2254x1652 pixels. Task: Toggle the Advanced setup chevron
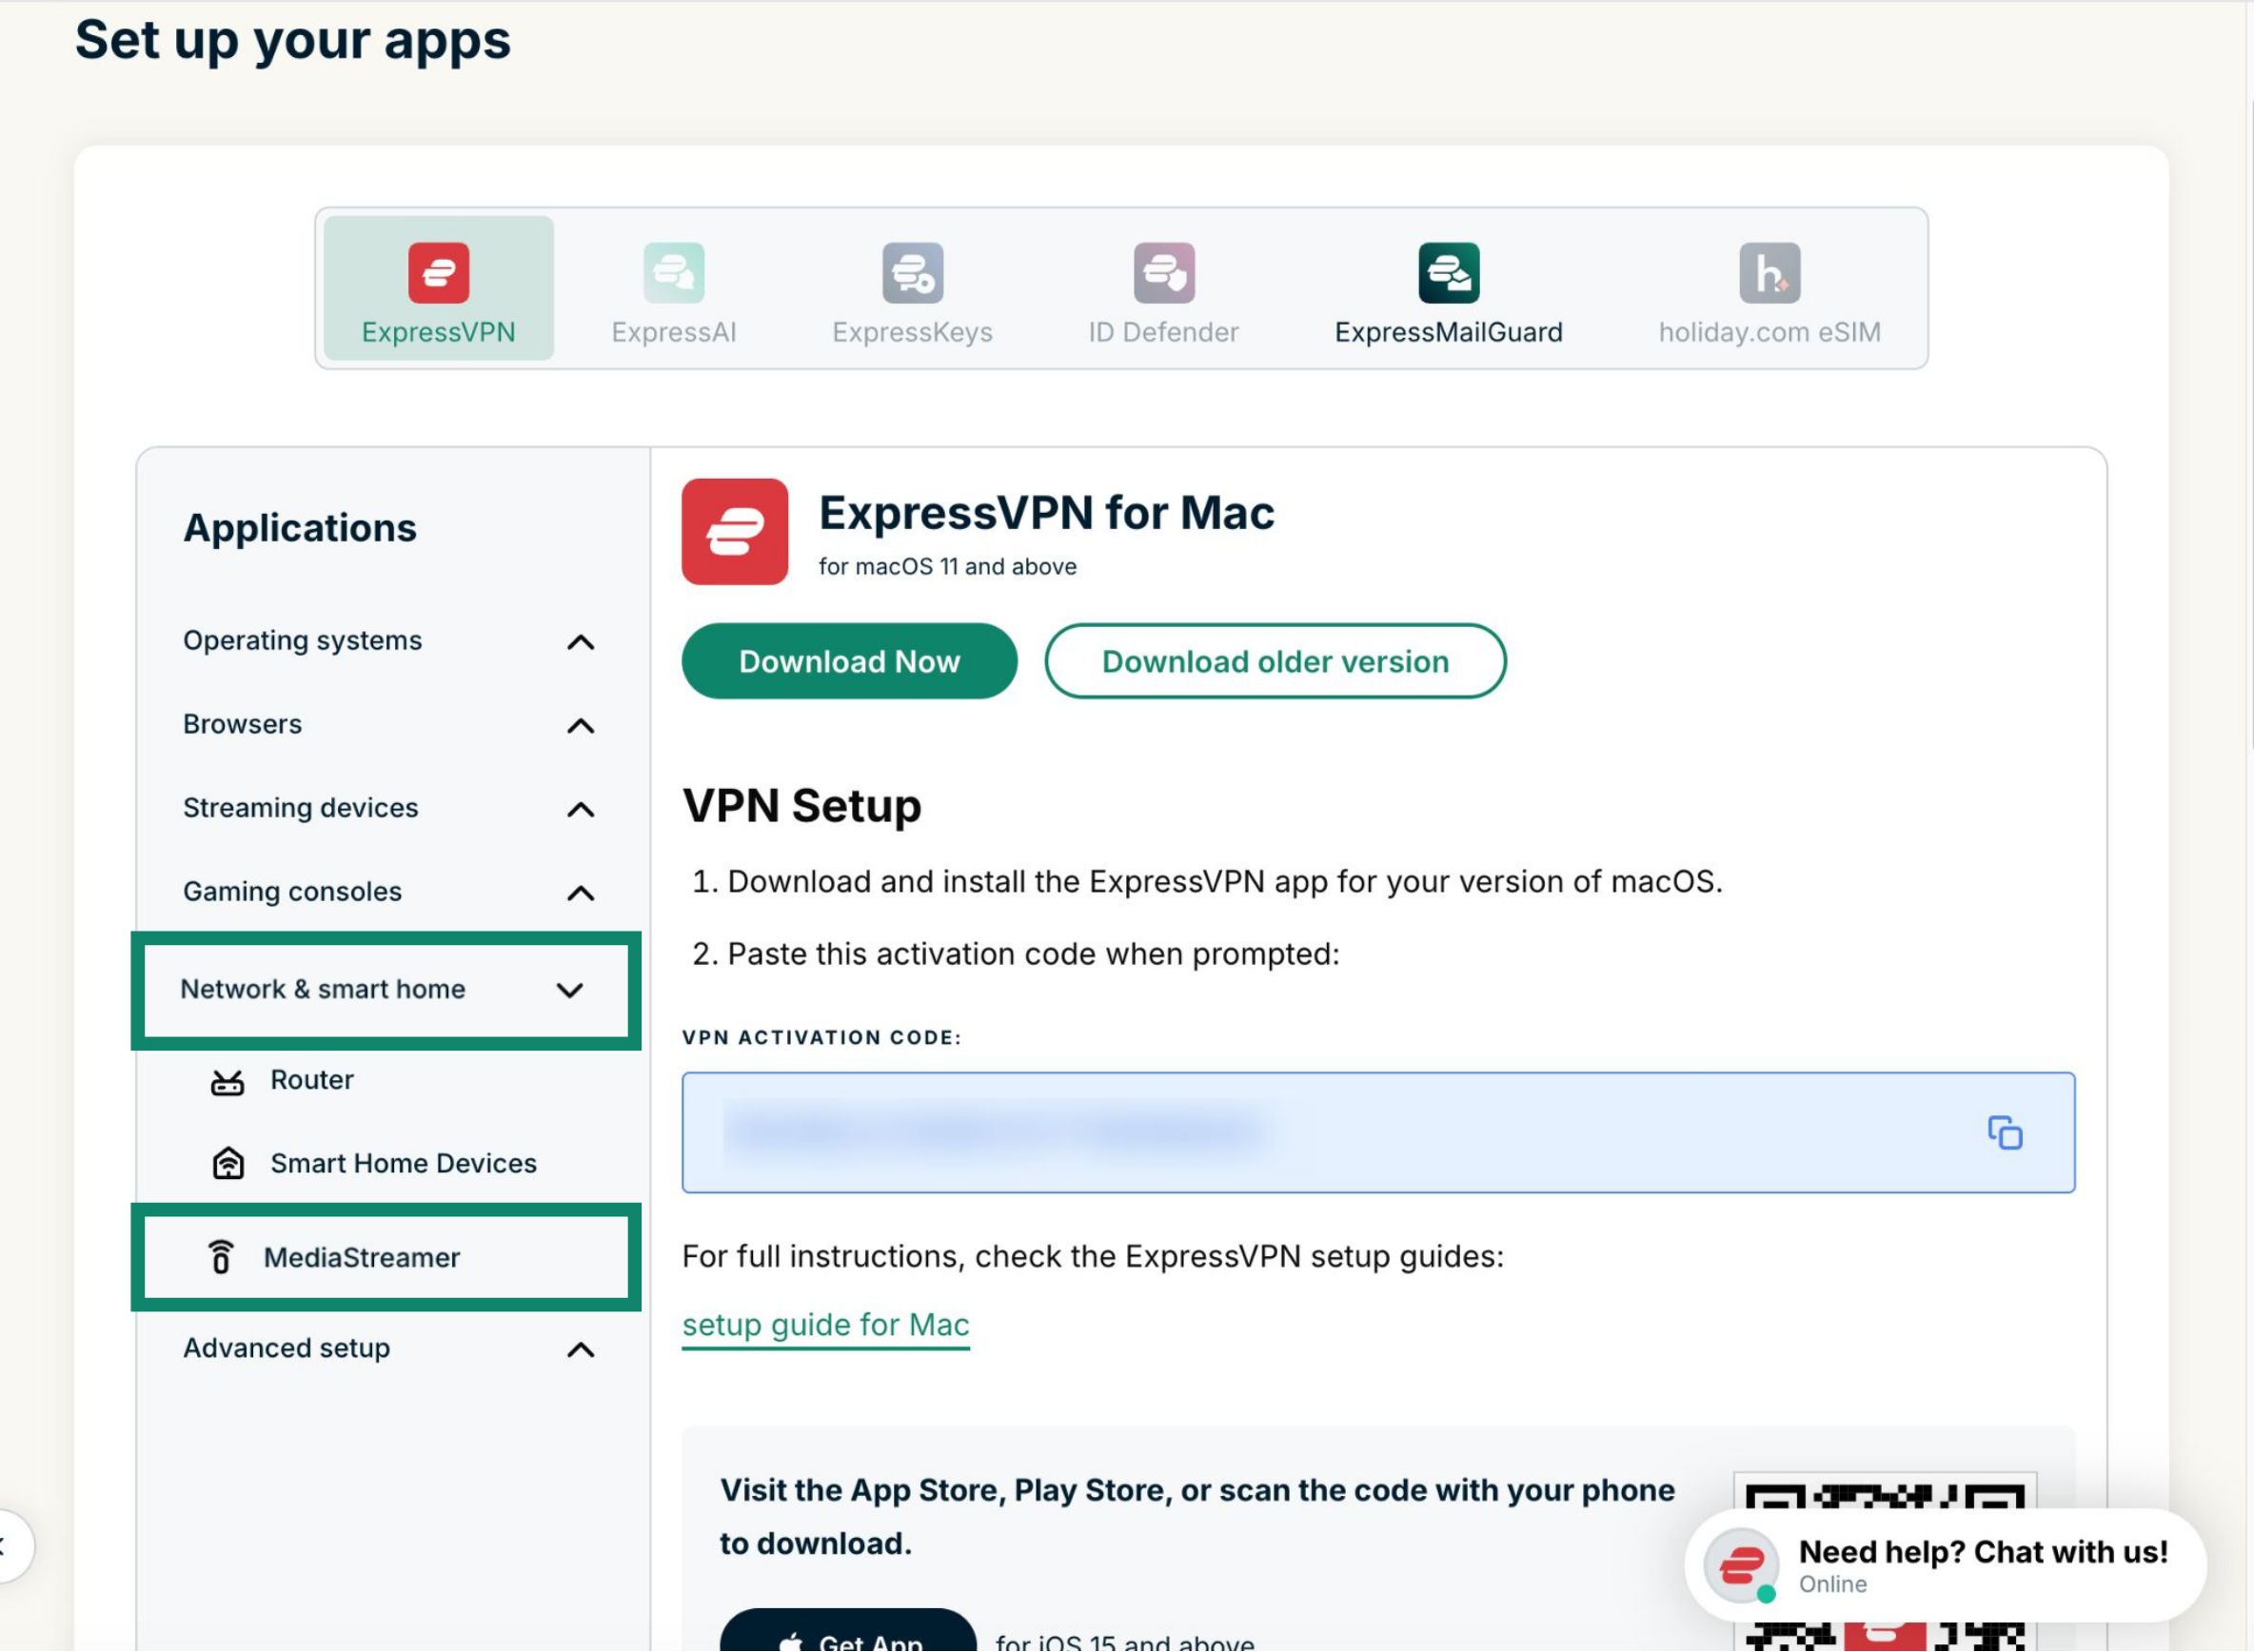[x=581, y=1351]
